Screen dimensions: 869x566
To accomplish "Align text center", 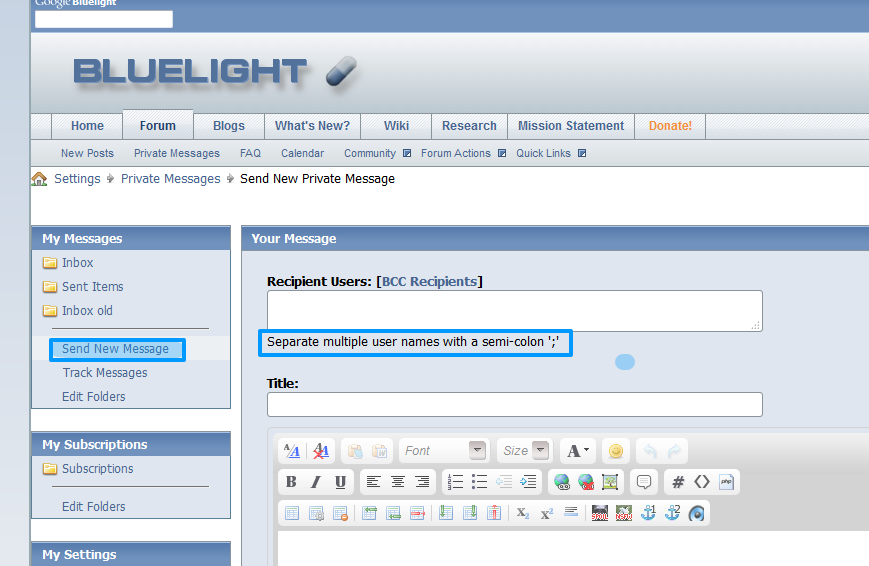I will [398, 482].
